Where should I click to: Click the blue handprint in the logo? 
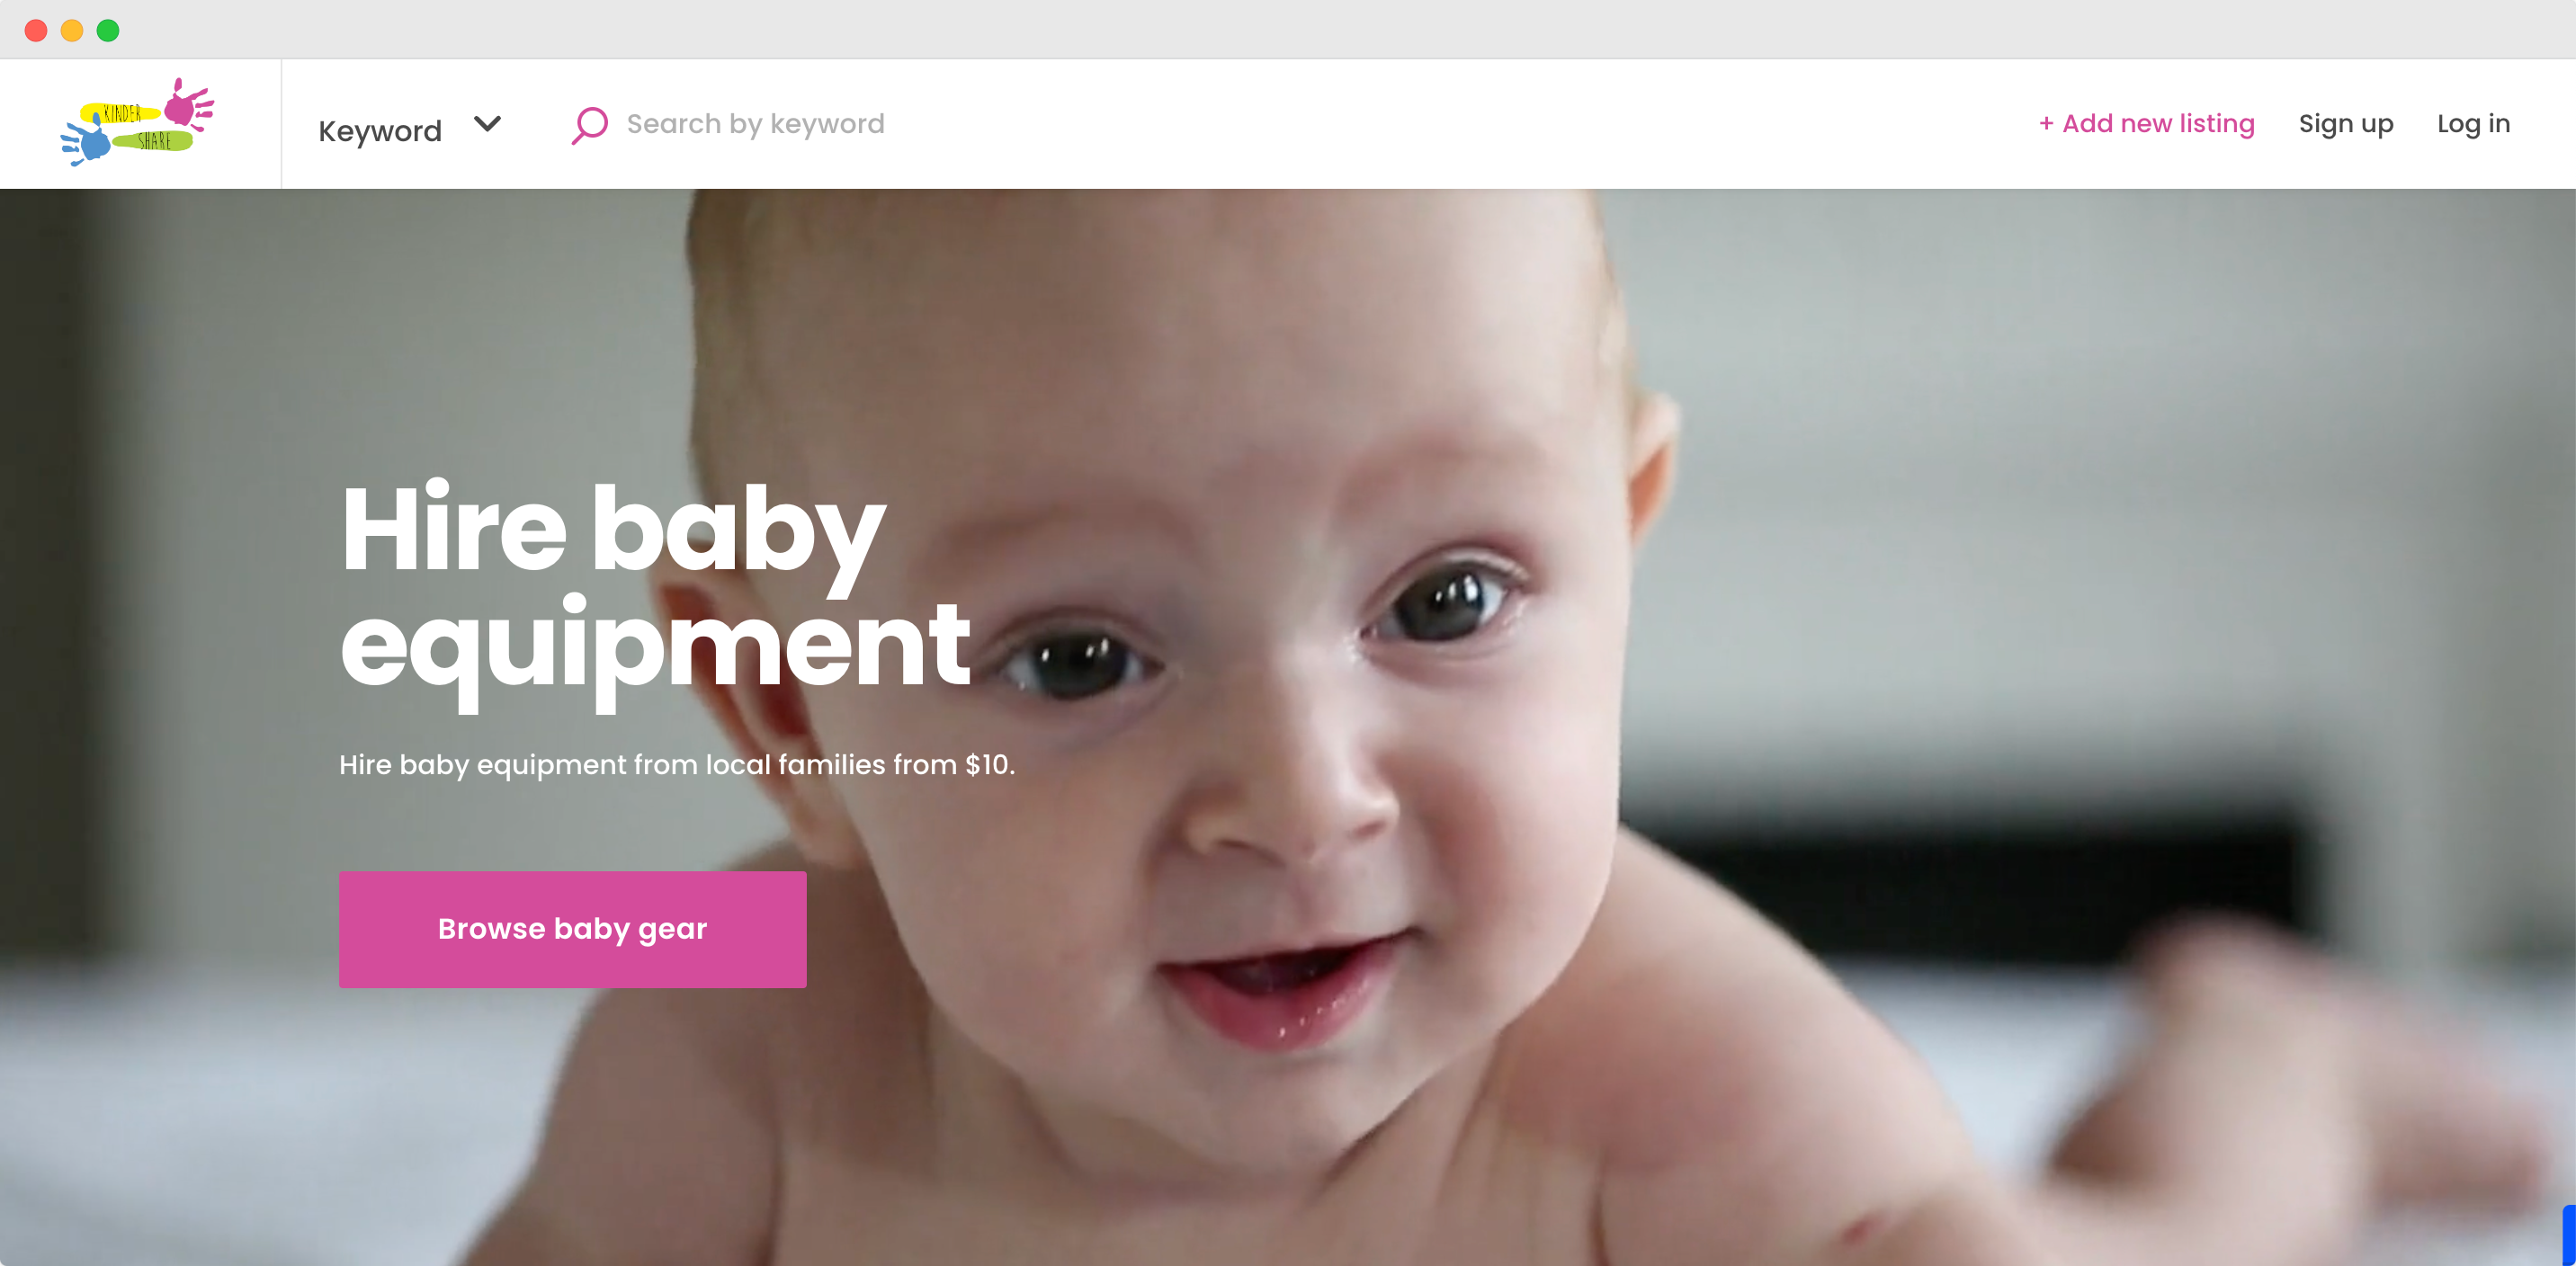pyautogui.click(x=86, y=141)
